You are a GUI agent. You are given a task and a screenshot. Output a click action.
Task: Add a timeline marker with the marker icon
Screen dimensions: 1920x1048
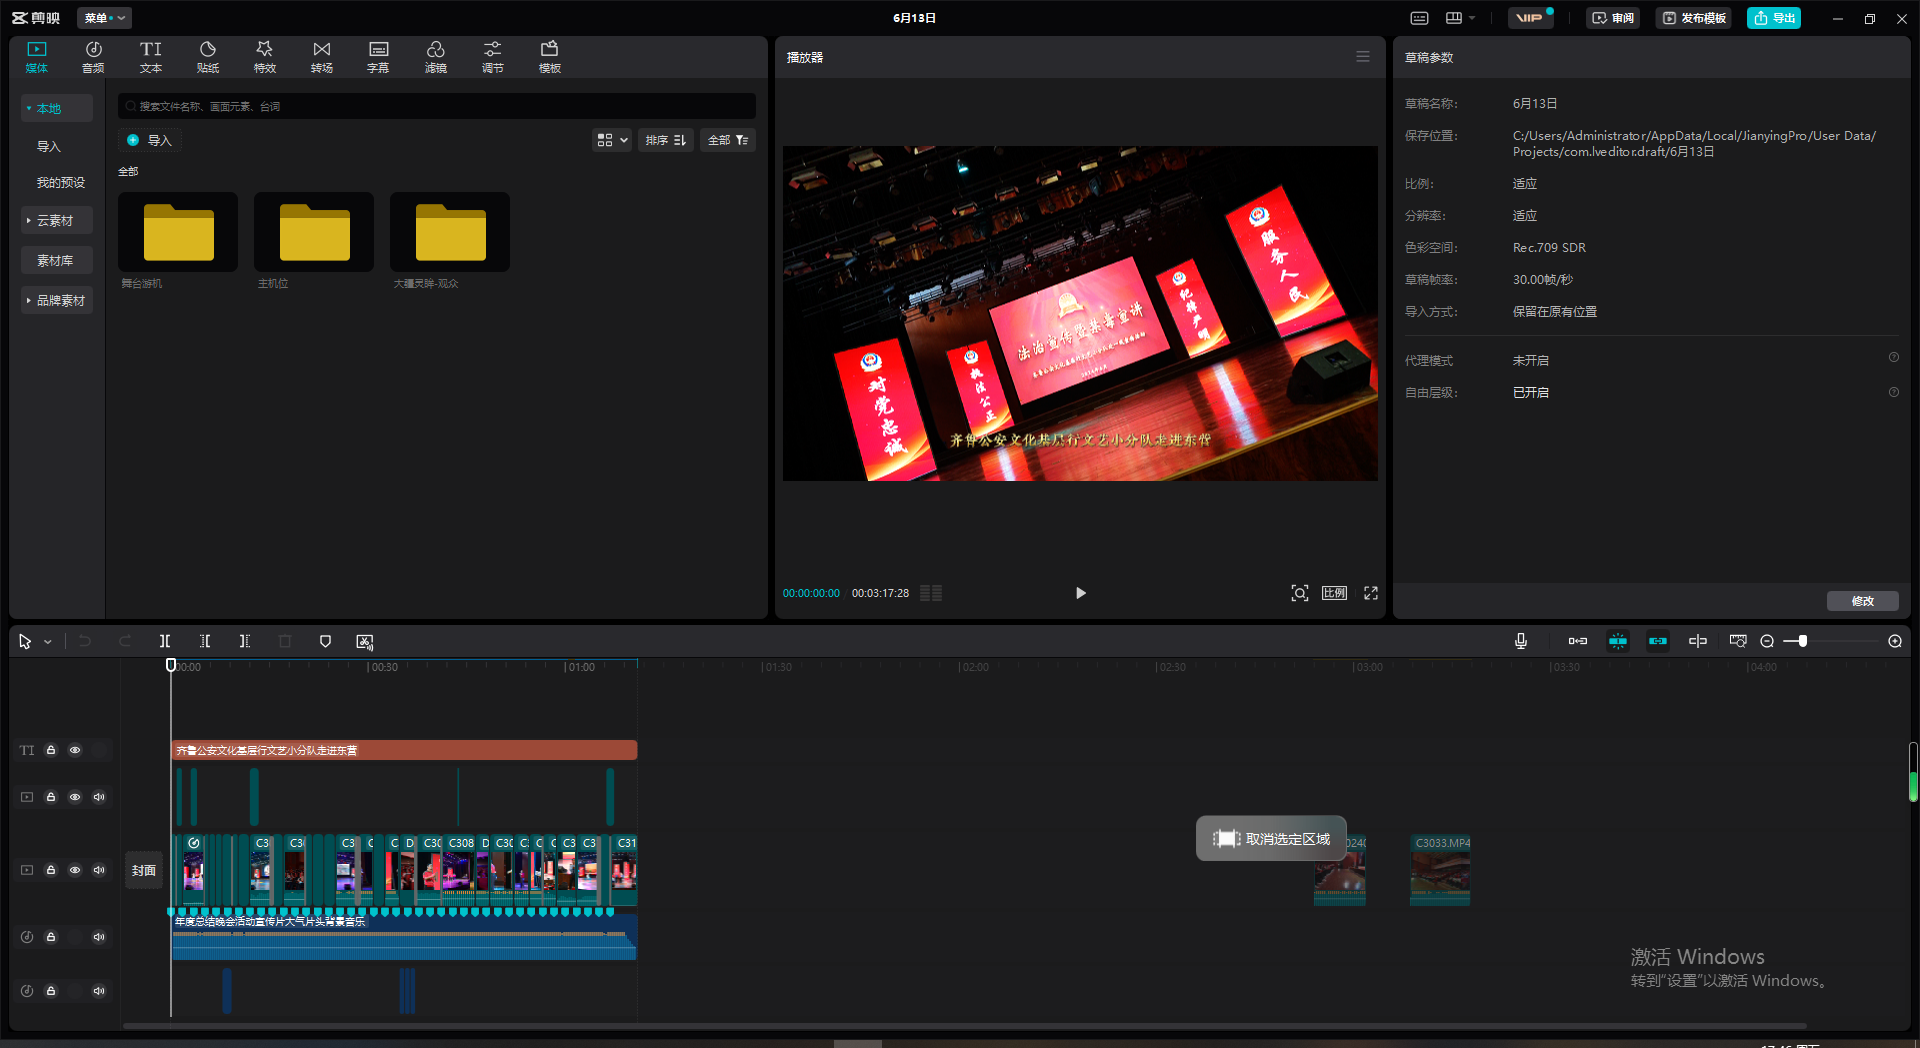point(325,641)
